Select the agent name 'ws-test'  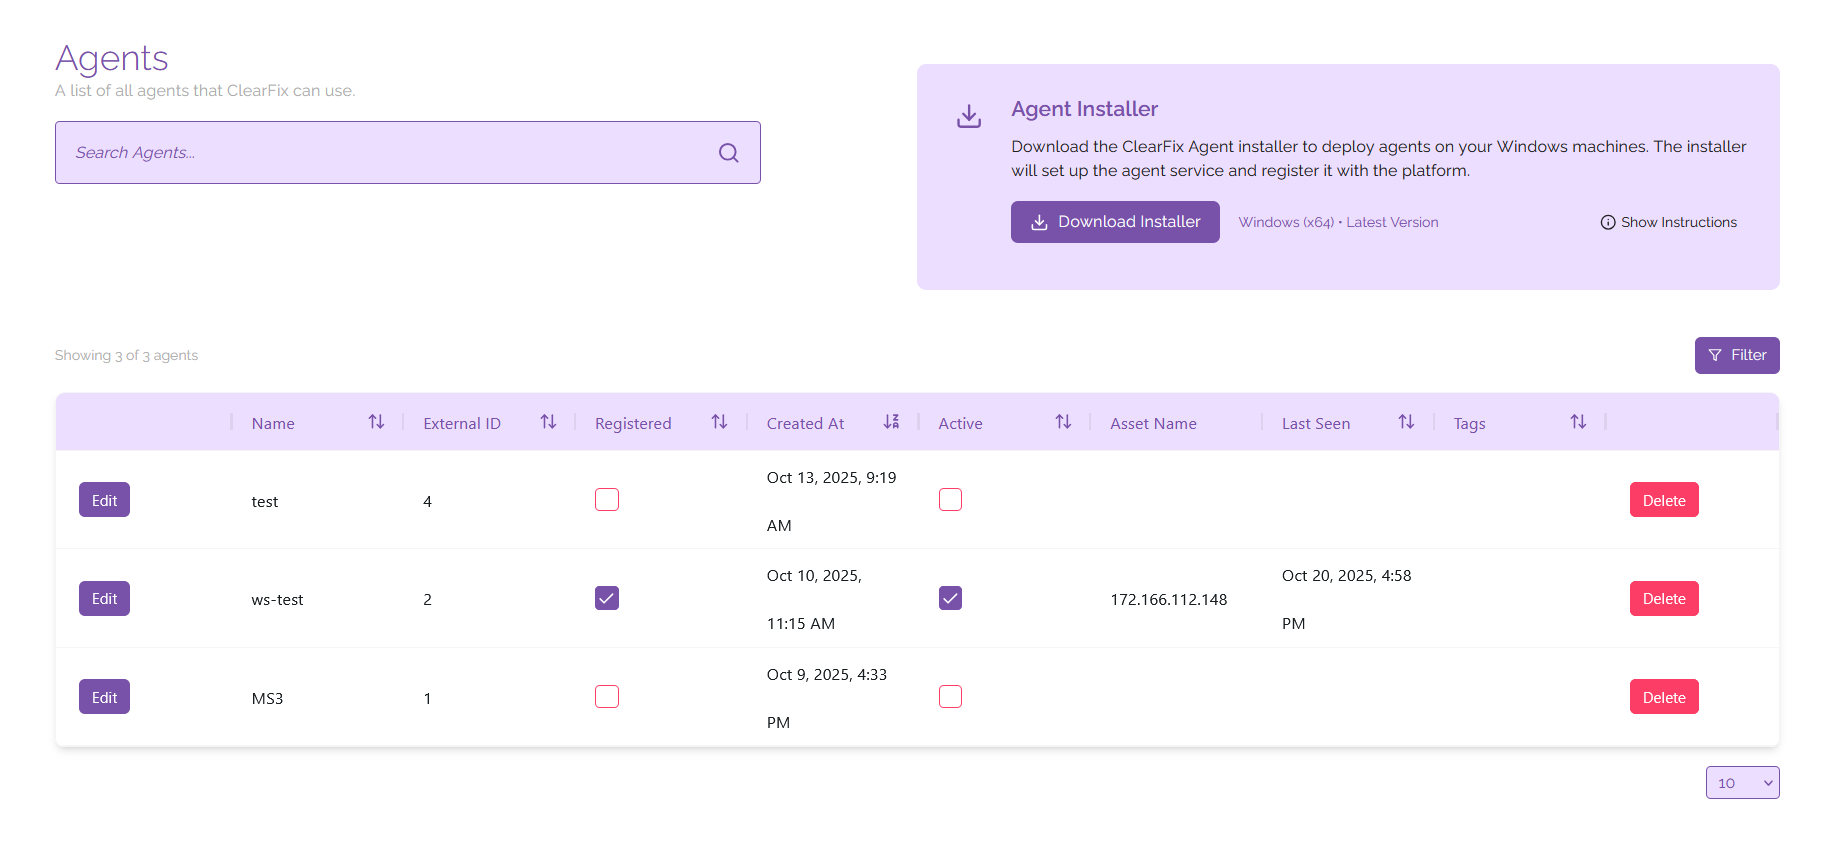tap(277, 600)
